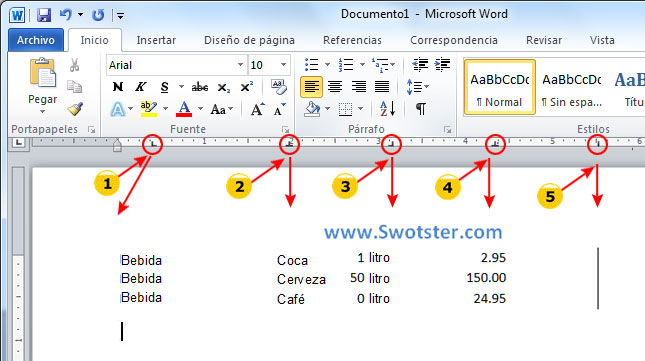The height and width of the screenshot is (361, 645).
Task: Click the Redo icon in quick access toolbar
Action: click(98, 15)
